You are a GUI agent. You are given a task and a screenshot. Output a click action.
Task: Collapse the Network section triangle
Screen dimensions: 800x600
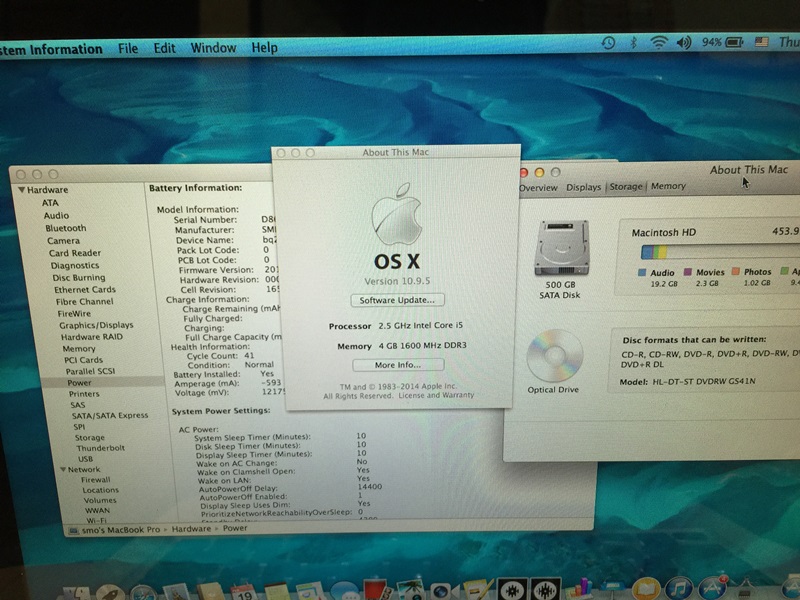coord(63,469)
